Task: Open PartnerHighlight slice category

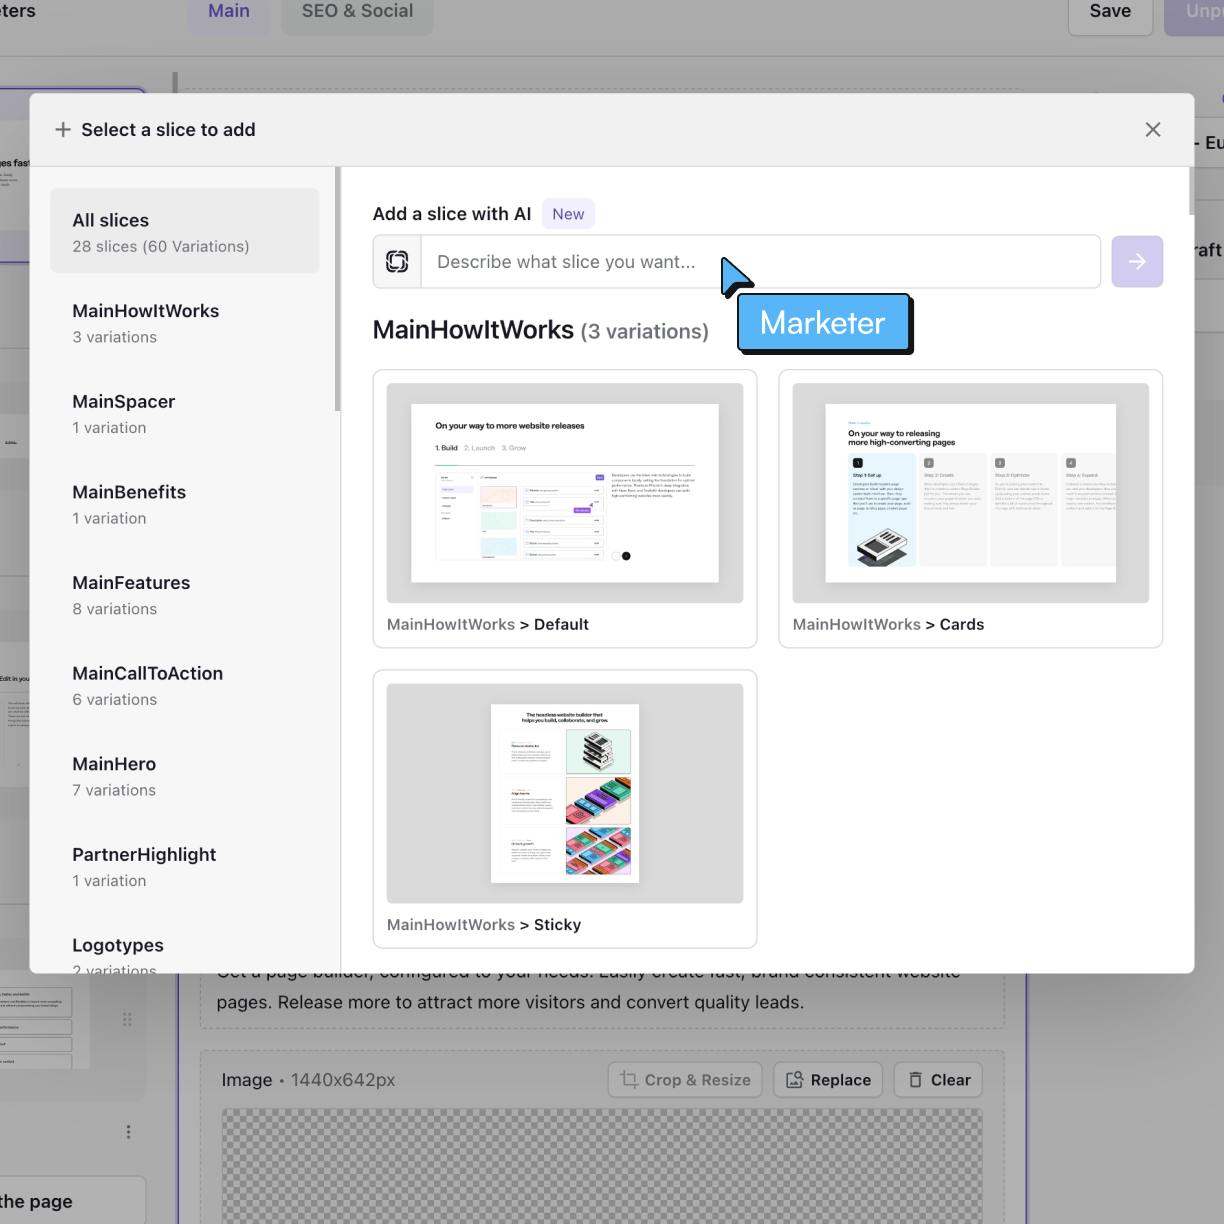Action: point(185,866)
